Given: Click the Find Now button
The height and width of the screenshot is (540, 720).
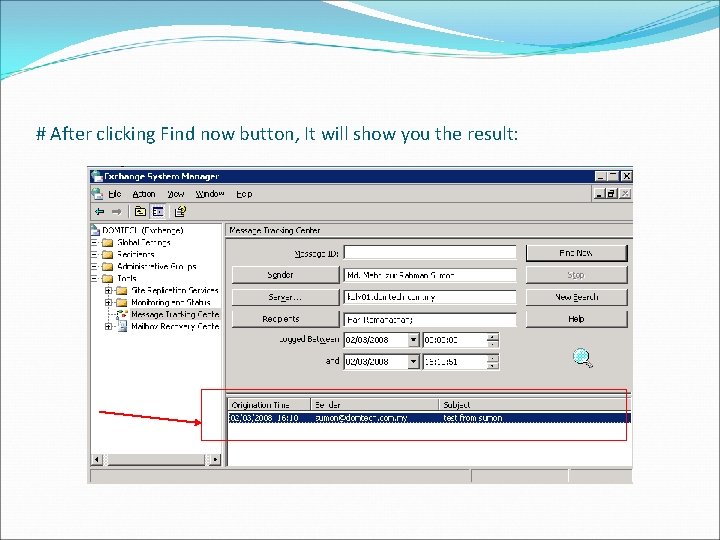Looking at the screenshot, I should 576,253.
